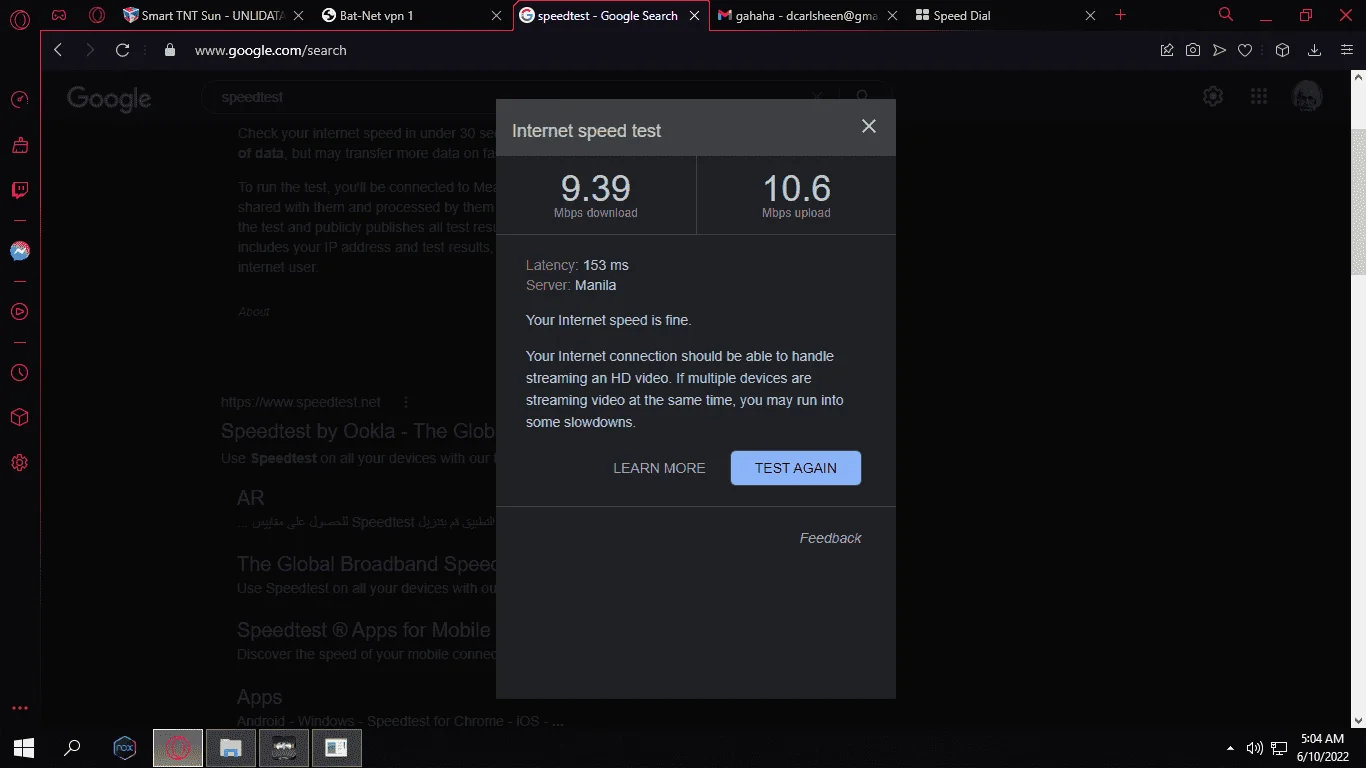Close the Smart TNT Sun tab
The height and width of the screenshot is (768, 1366).
298,15
